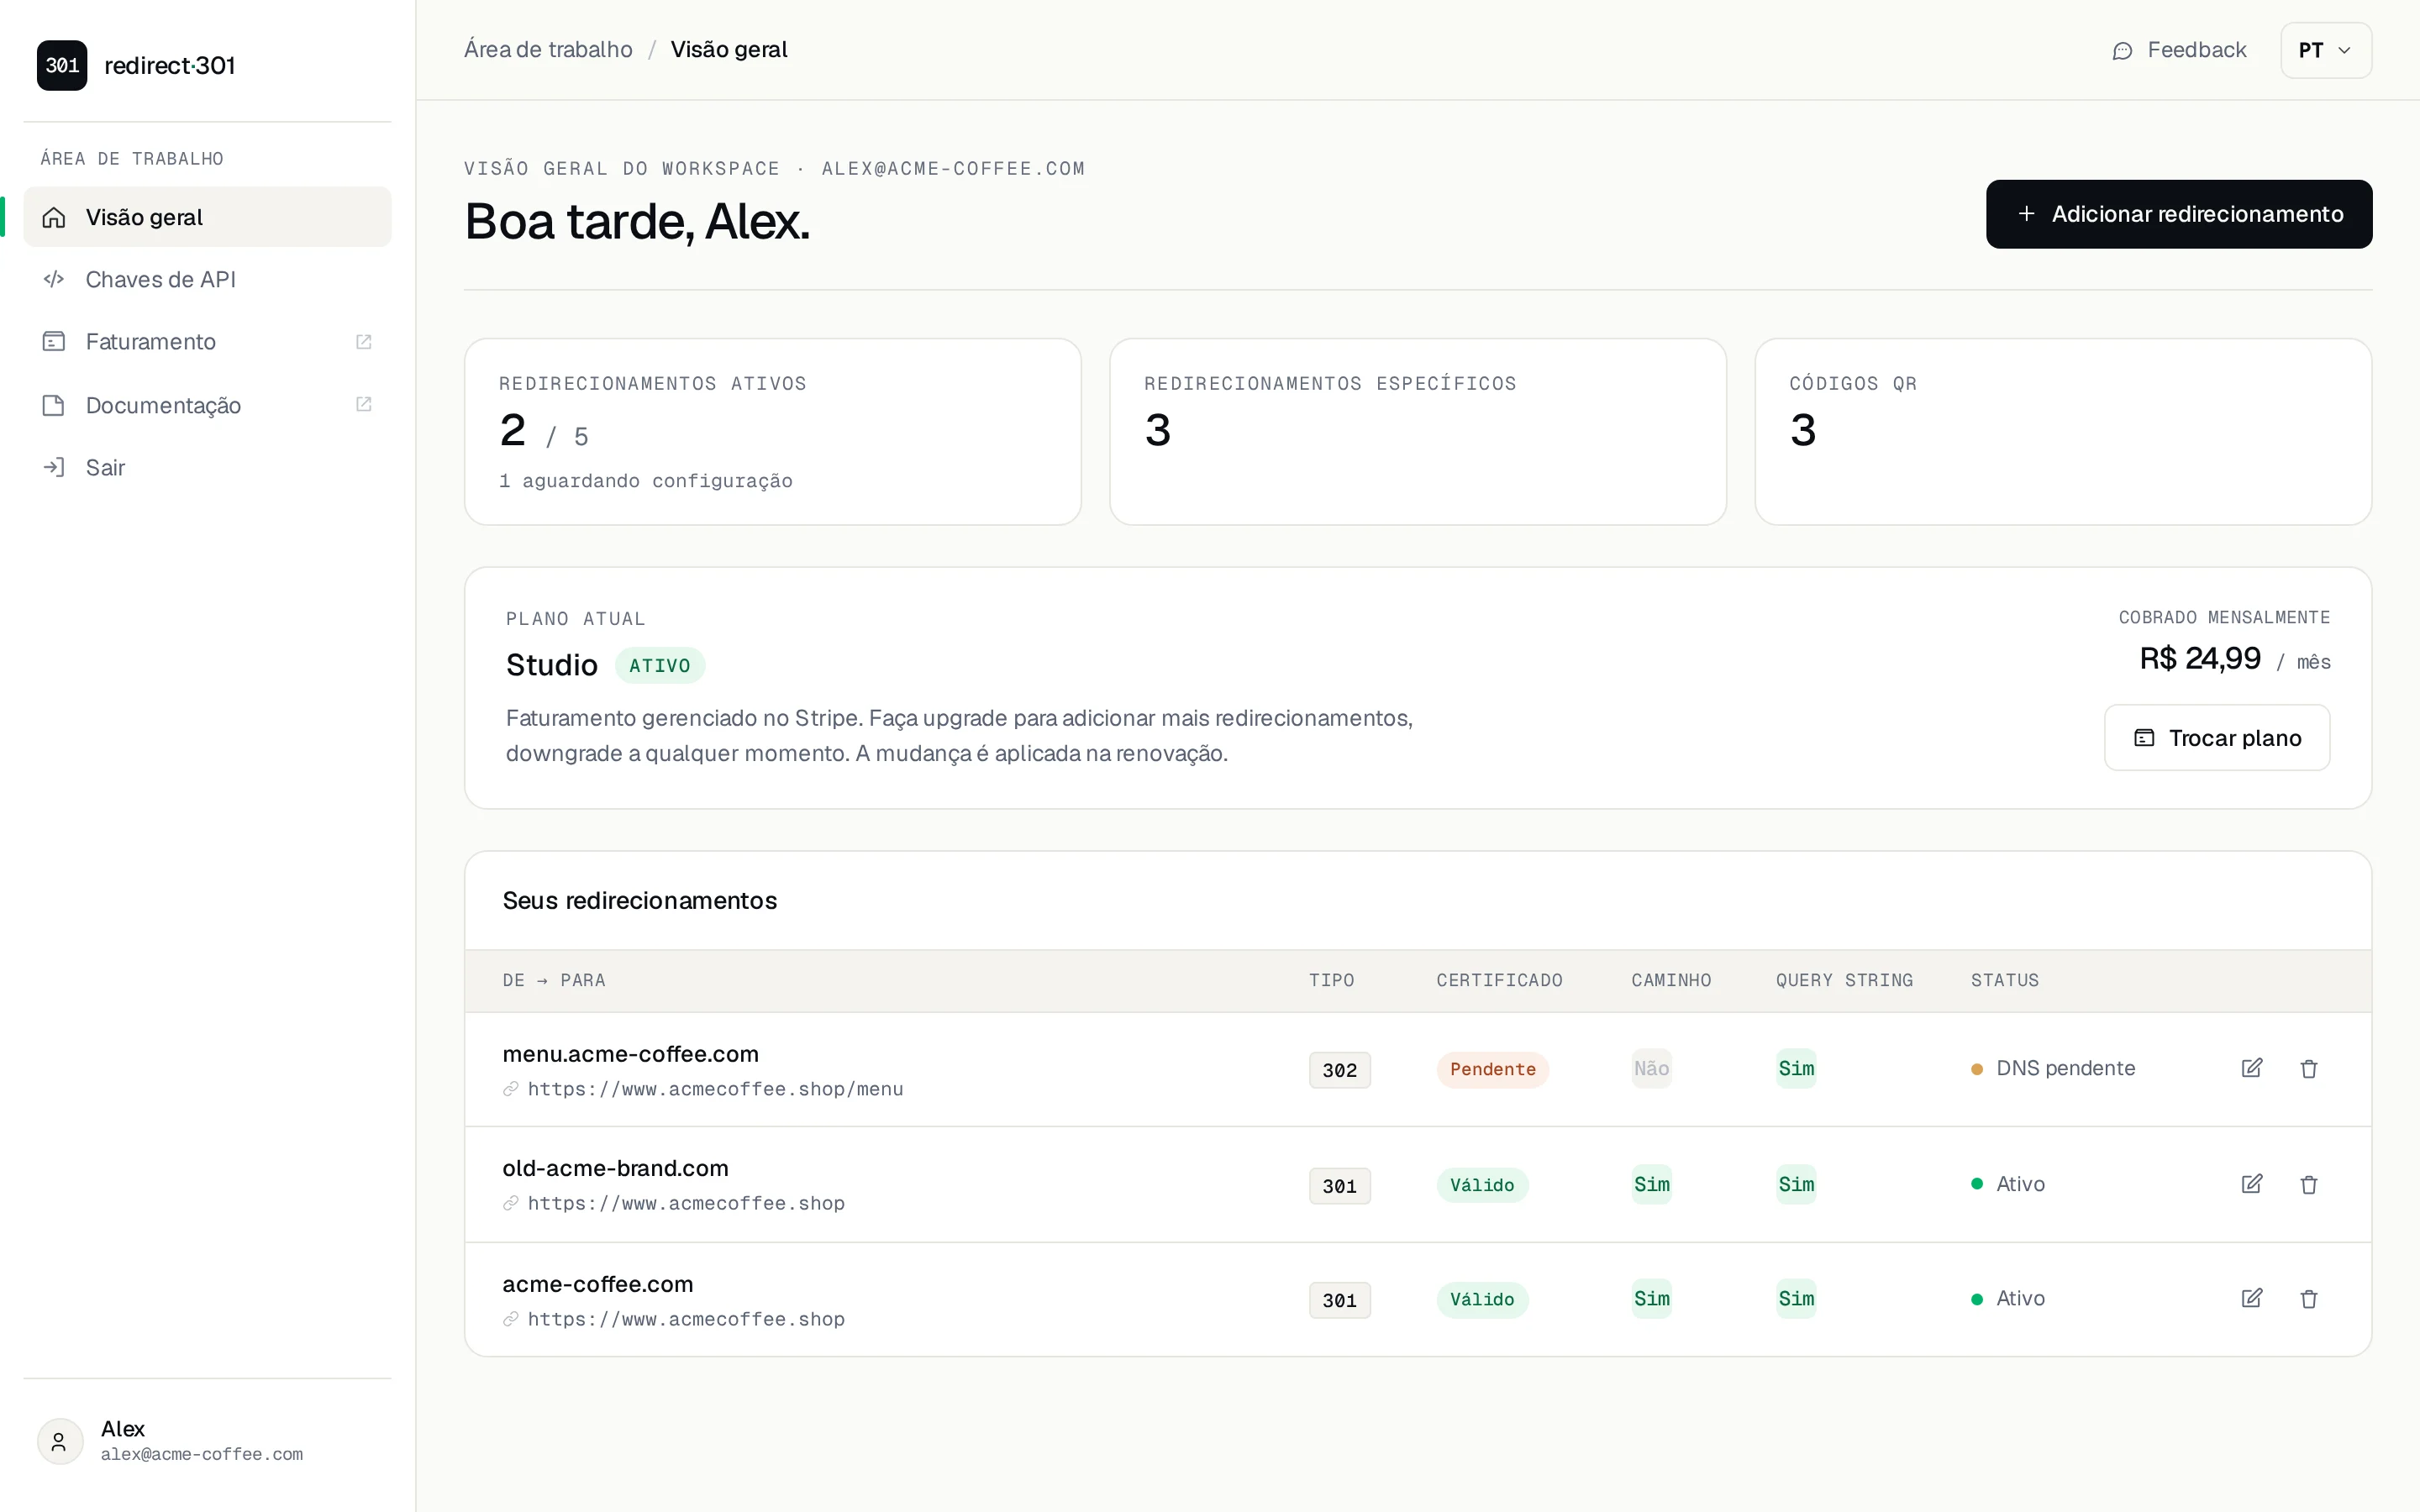This screenshot has width=2420, height=1512.
Task: Click the redirect·301 brand name
Action: coord(170,65)
